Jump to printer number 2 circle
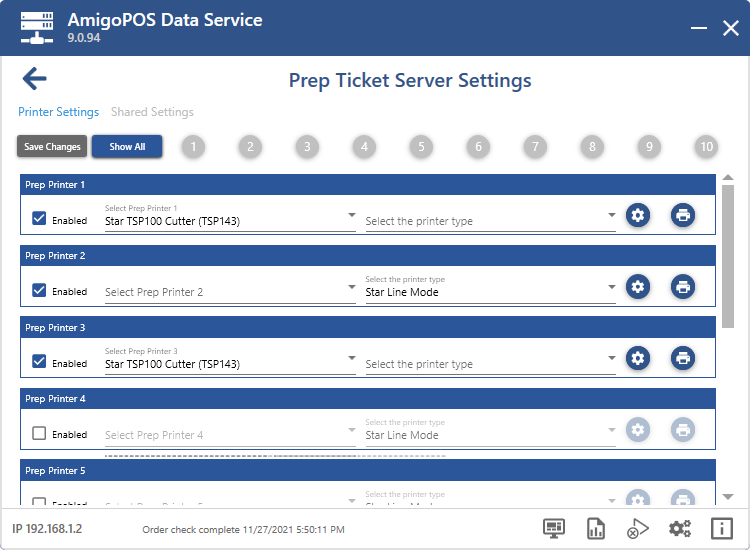This screenshot has width=750, height=550. 250,146
